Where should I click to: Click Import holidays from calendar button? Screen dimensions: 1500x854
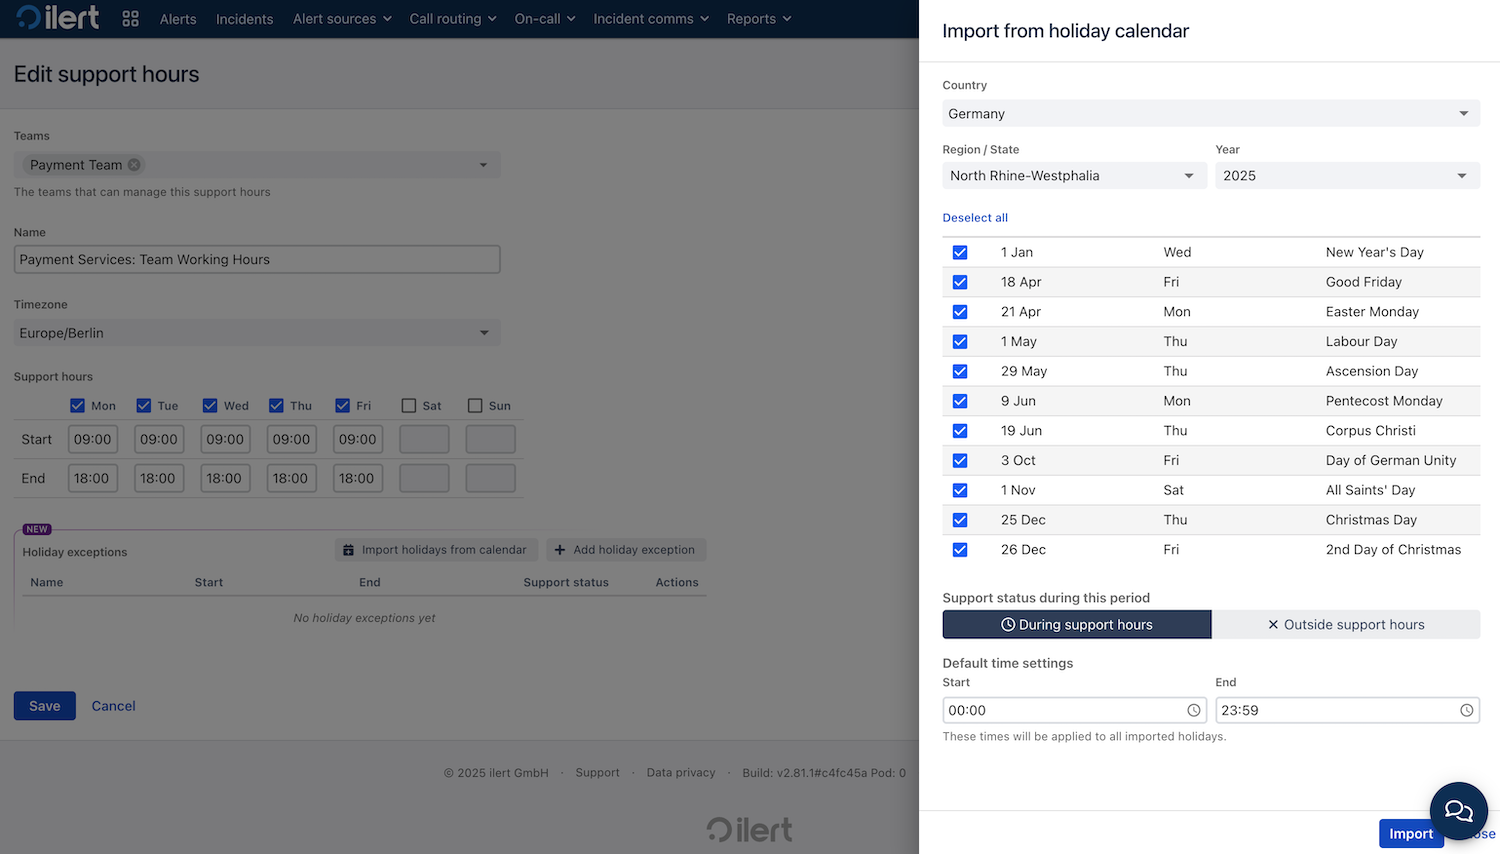pyautogui.click(x=435, y=550)
